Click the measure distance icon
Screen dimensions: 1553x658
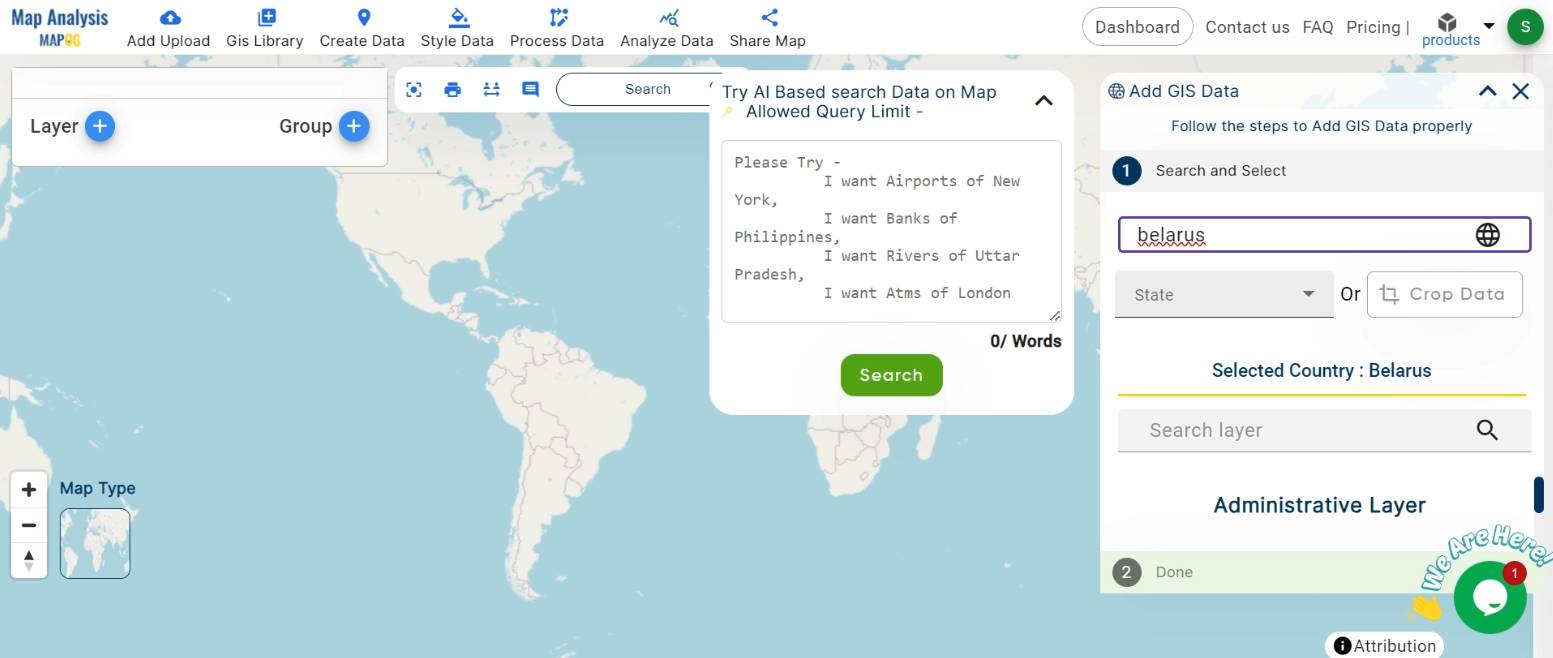pyautogui.click(x=491, y=89)
